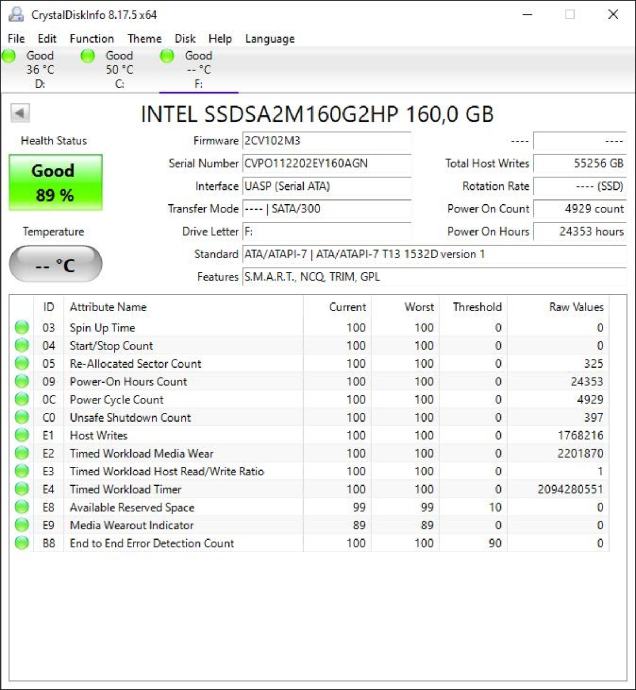Screen dimensions: 636x690
Task: Click the Features field with S.M.A.R.T., NCQ
Action: [x=434, y=277]
